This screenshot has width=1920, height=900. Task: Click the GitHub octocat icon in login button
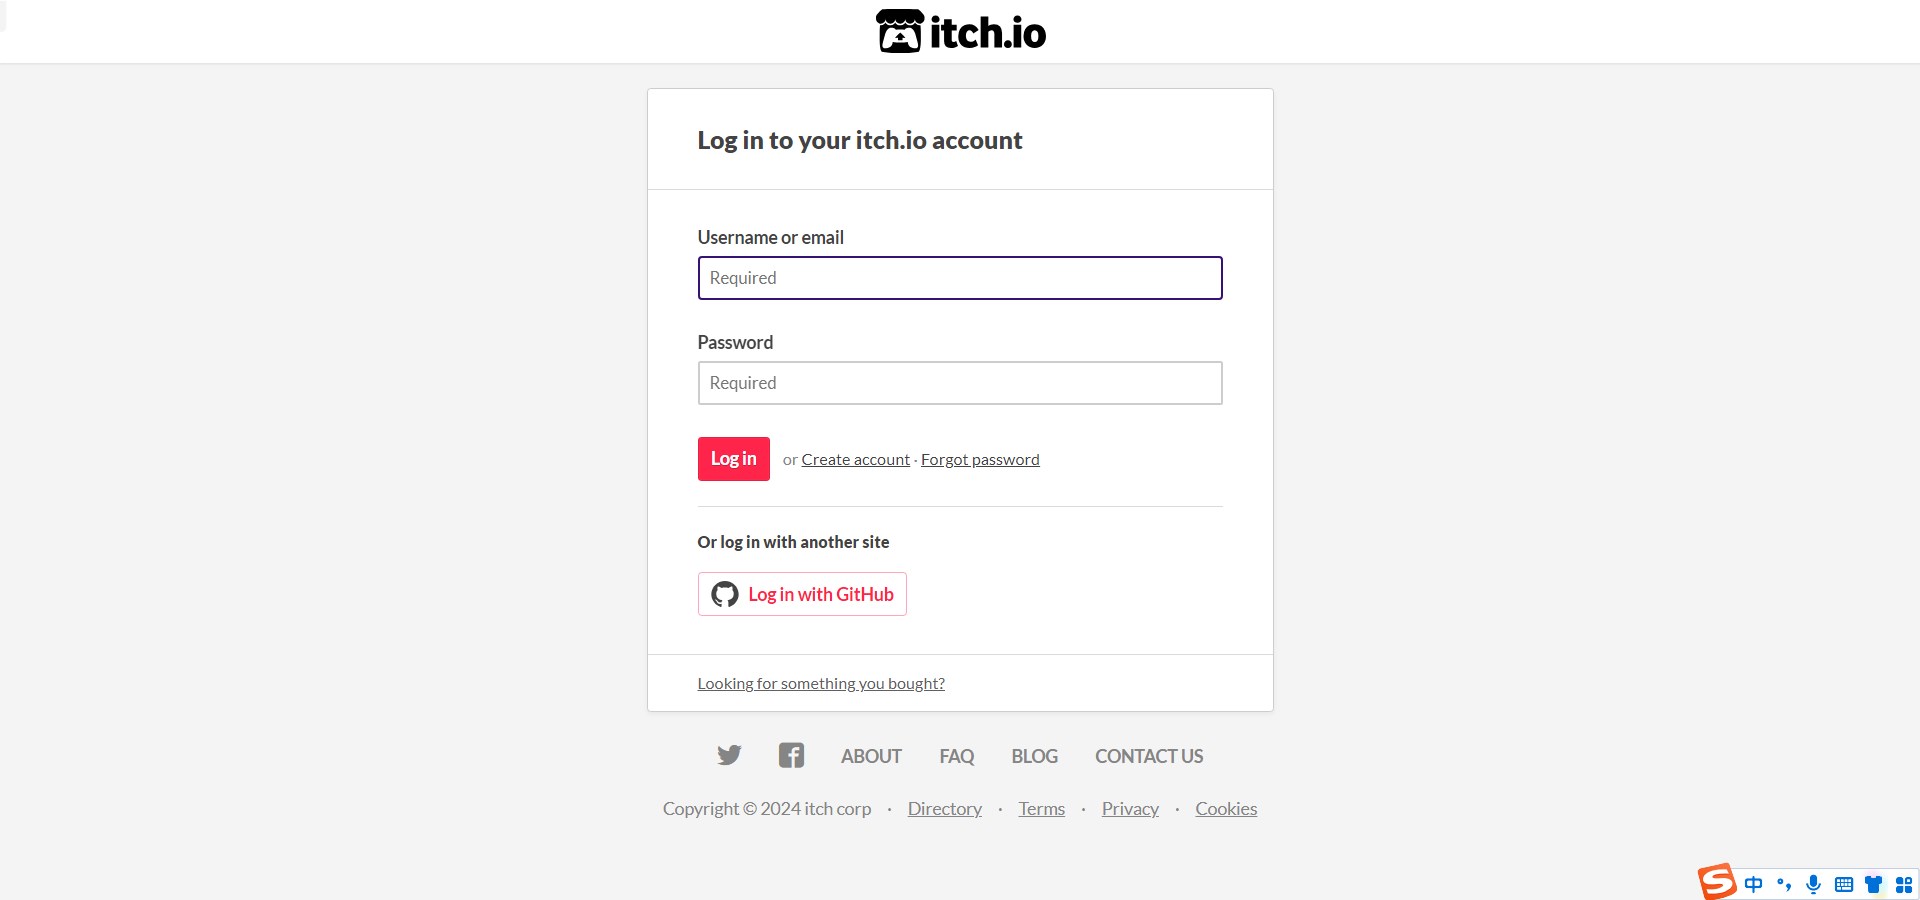(x=726, y=593)
